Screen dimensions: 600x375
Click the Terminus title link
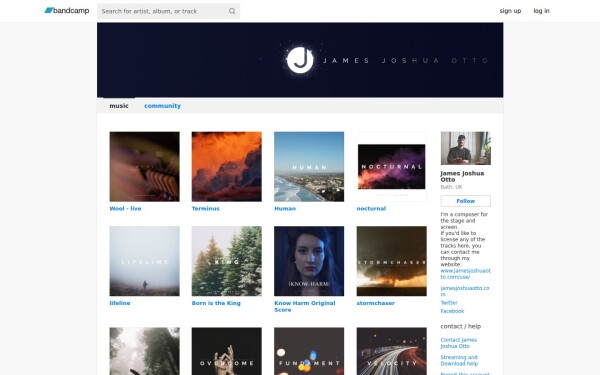pyautogui.click(x=205, y=209)
